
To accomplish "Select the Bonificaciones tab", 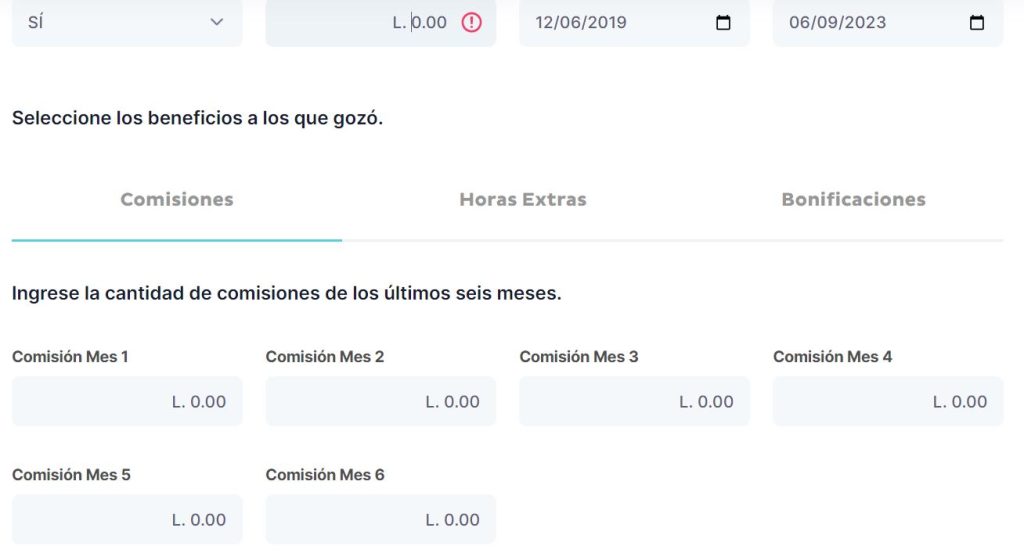I will (x=853, y=200).
